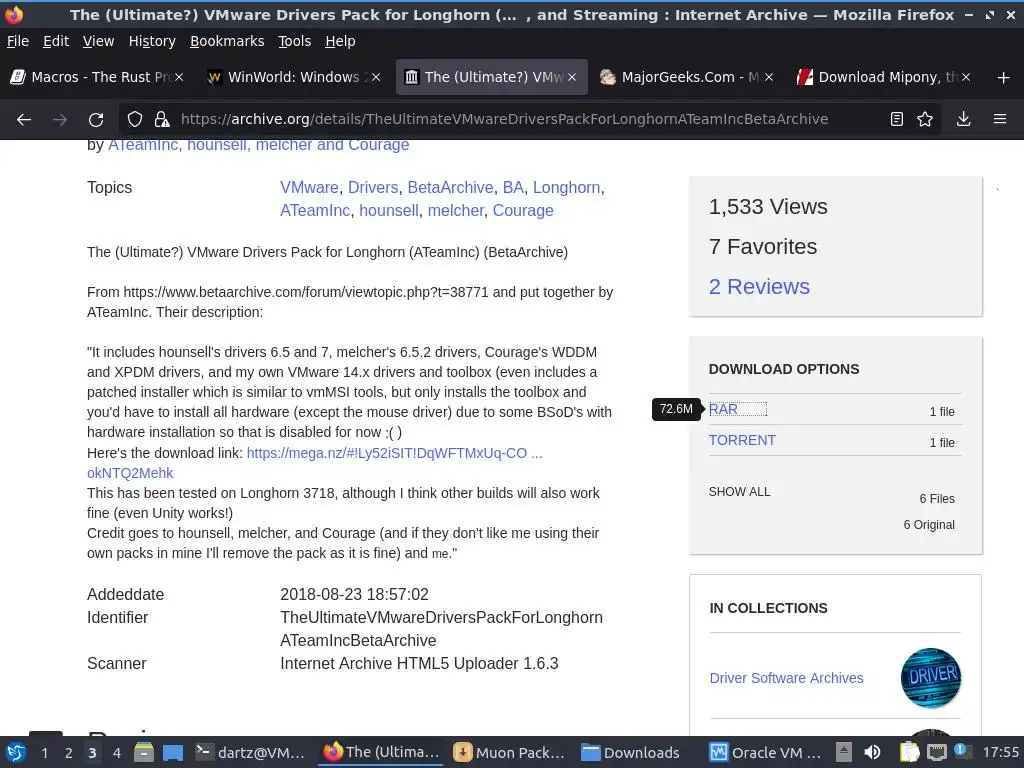This screenshot has width=1024, height=768.
Task: Open the file manager launcher in taskbar
Action: tap(143, 752)
